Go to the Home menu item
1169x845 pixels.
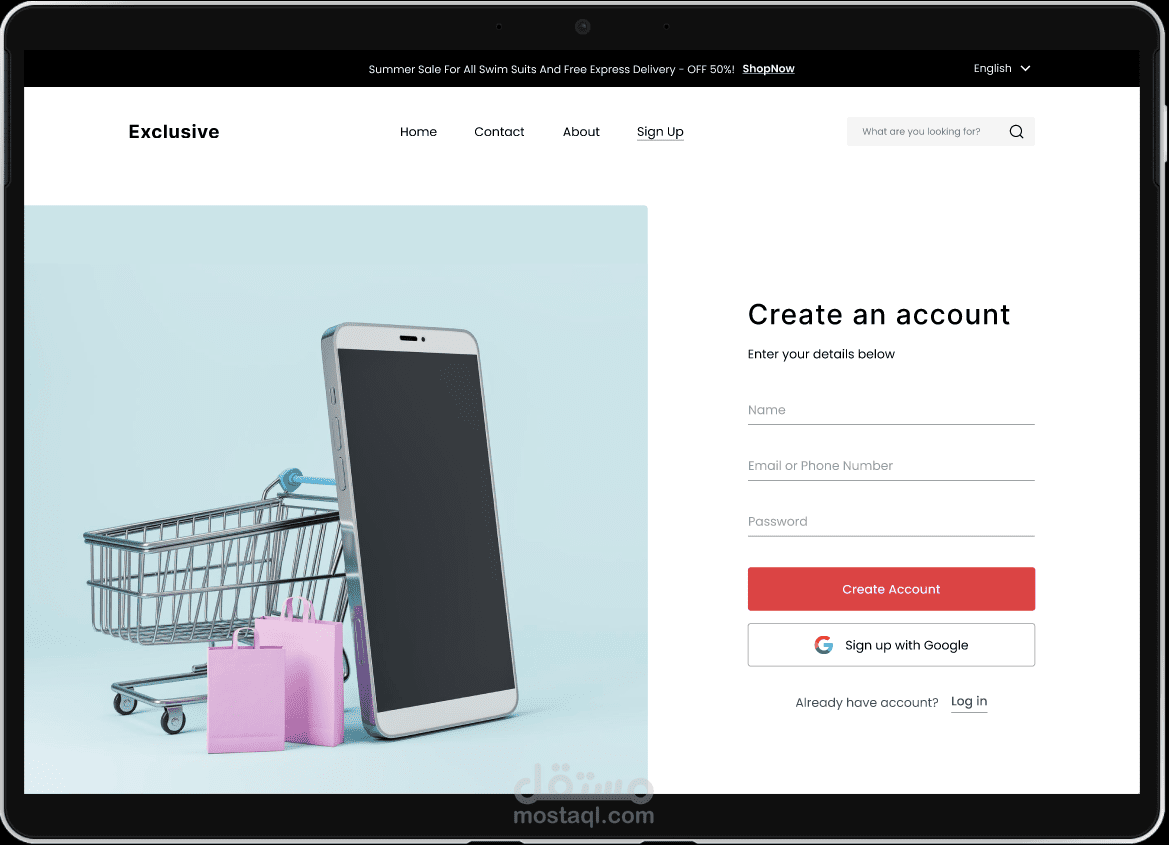point(418,132)
